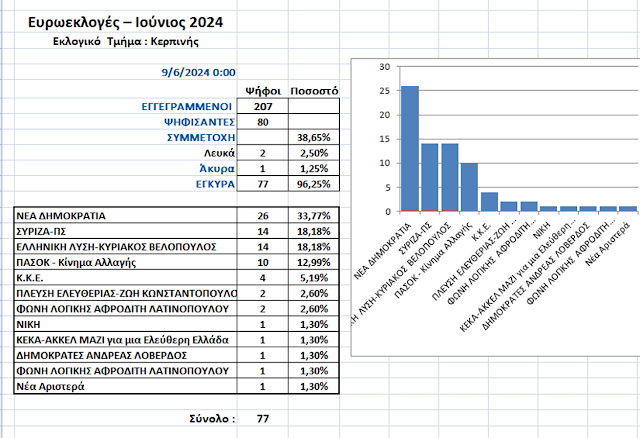Click ΠΛΕΥΣΗ ΕΛΕΥΘΕΡΙΑΣ-ΖΩΗ ΚΩΝΣΤΑΝΤΟΠΟΥΛΟΥ table cell

coord(125,293)
